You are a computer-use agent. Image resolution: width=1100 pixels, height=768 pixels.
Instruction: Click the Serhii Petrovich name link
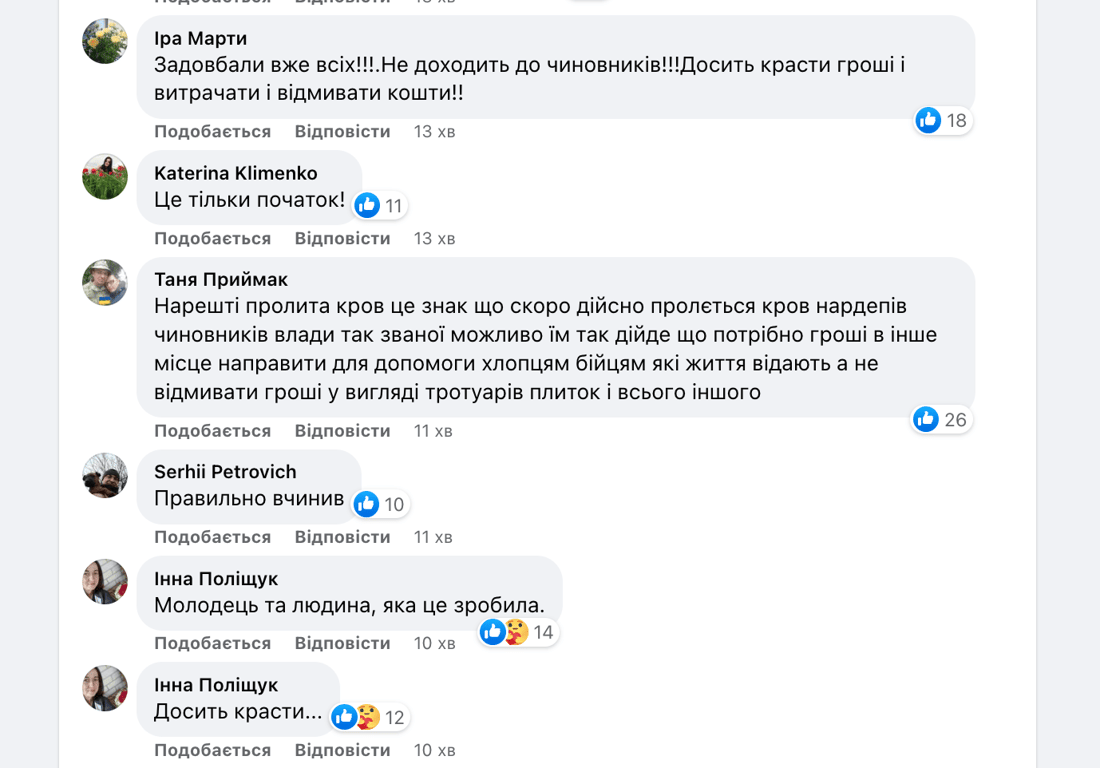point(225,472)
